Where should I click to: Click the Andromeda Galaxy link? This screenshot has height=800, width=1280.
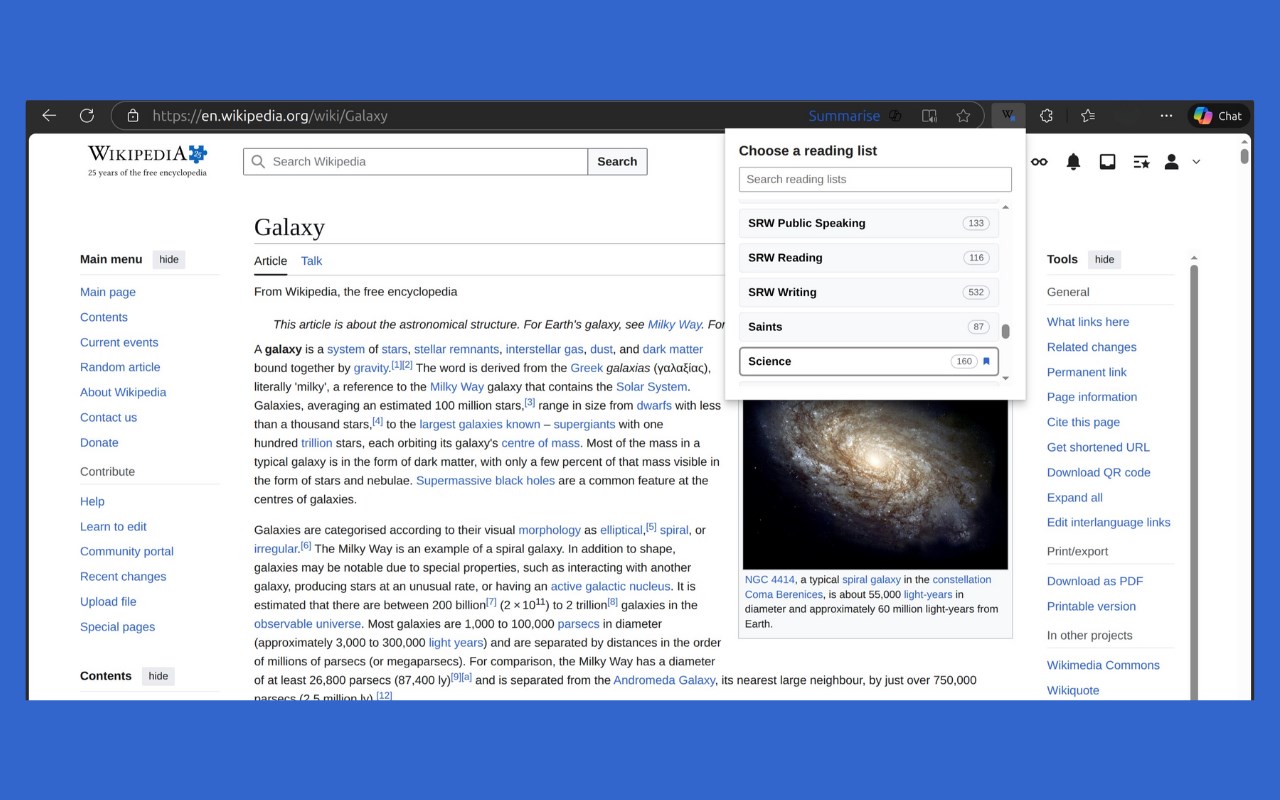664,680
